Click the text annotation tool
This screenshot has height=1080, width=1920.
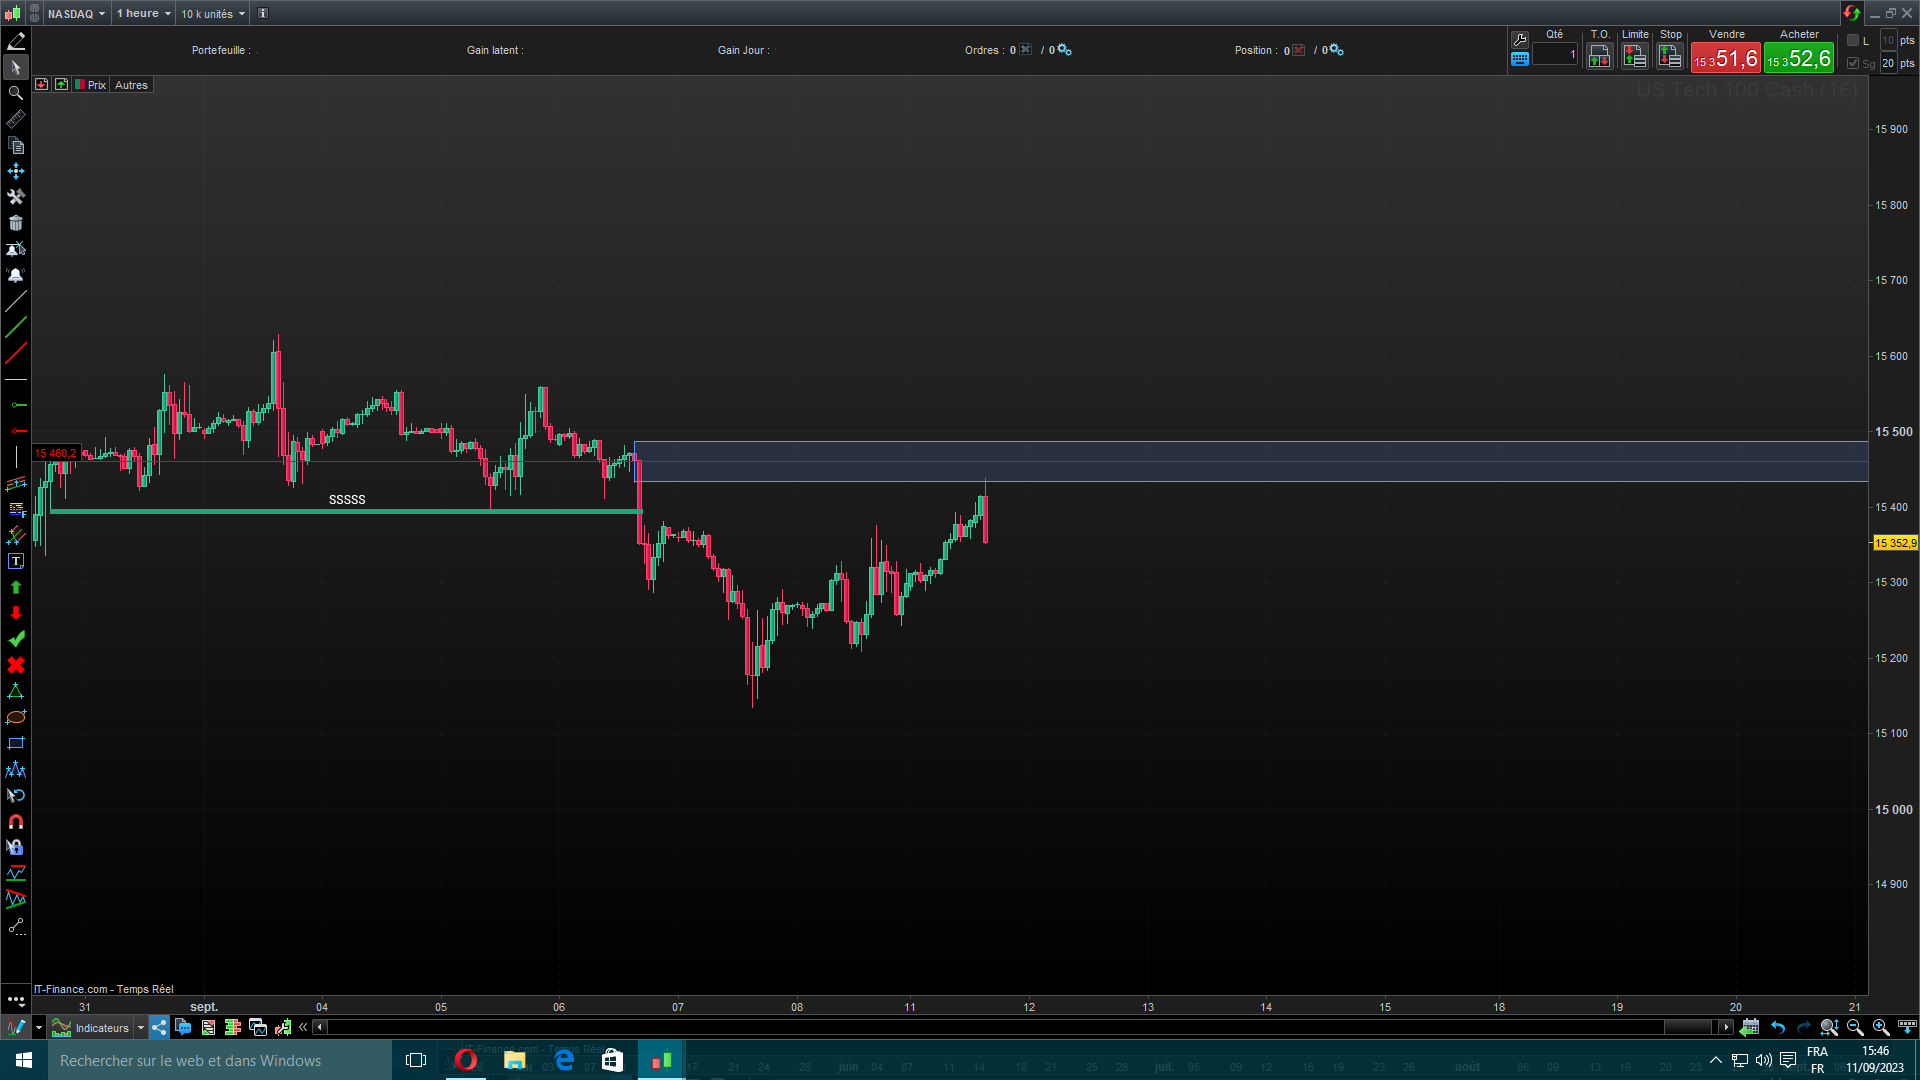click(x=16, y=562)
